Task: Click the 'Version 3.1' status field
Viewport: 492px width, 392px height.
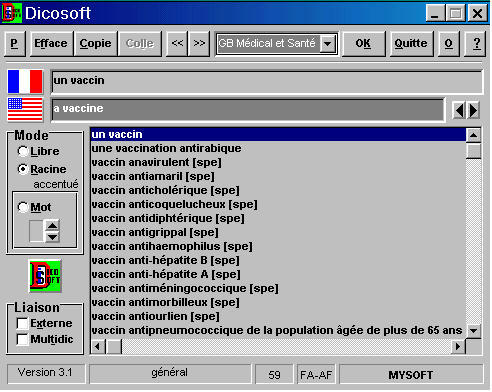Action: tap(46, 373)
